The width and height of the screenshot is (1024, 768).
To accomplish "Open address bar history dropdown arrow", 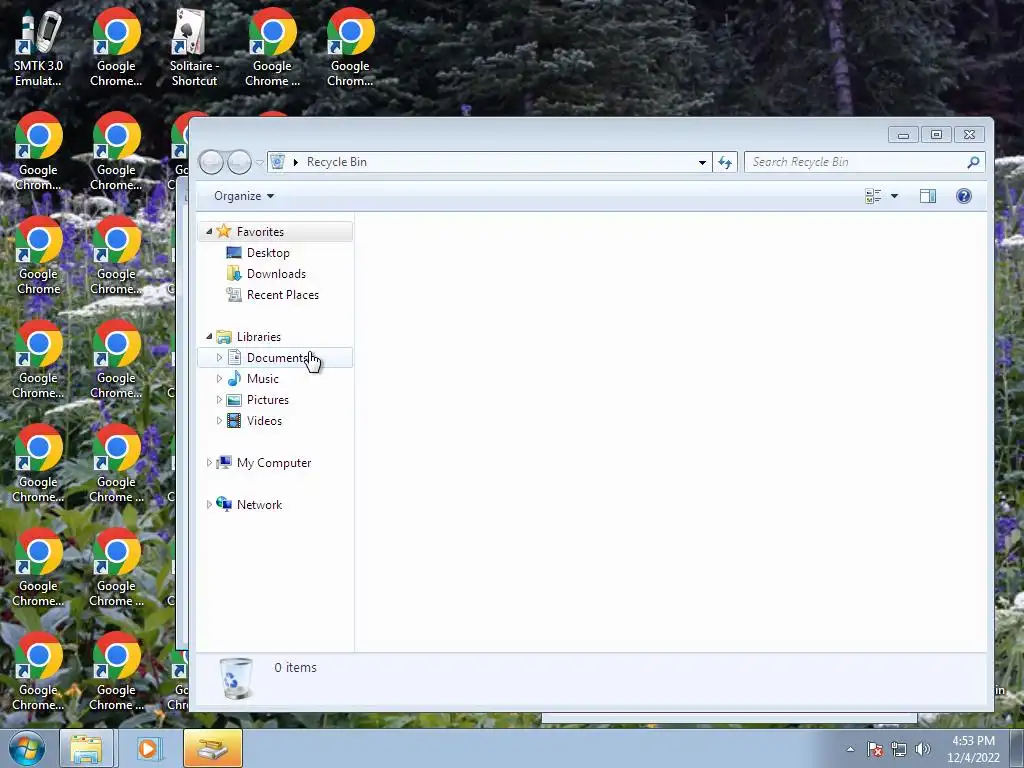I will (702, 163).
